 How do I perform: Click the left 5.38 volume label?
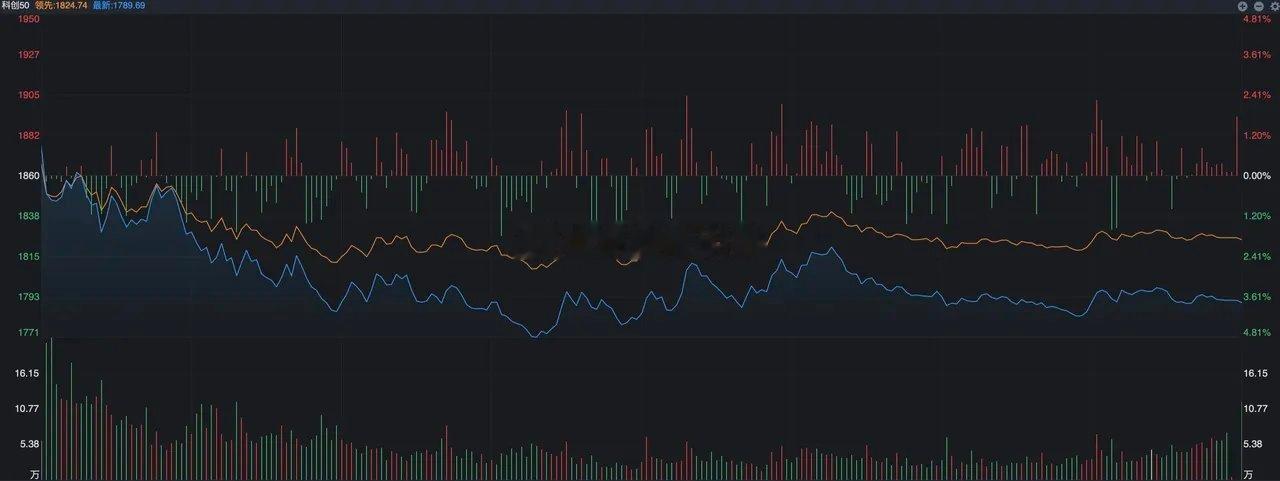pos(30,444)
